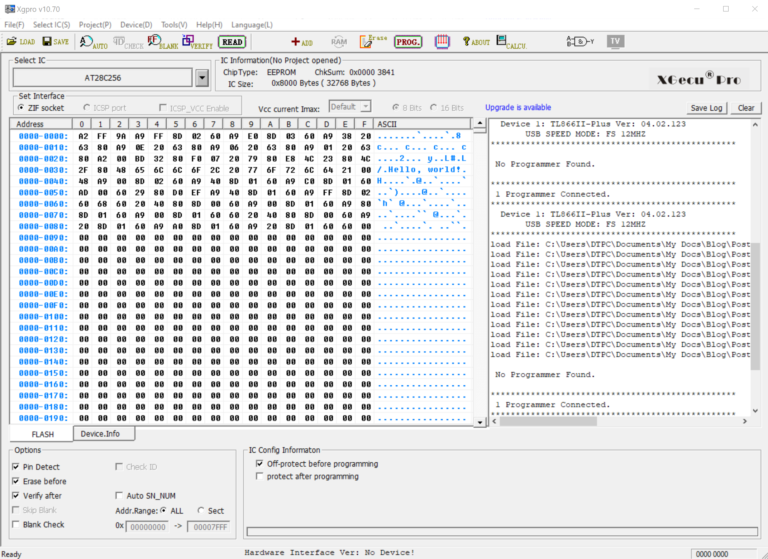The width and height of the screenshot is (768, 559).
Task: Expand the Select IC dropdown arrow
Action: pyautogui.click(x=202, y=77)
